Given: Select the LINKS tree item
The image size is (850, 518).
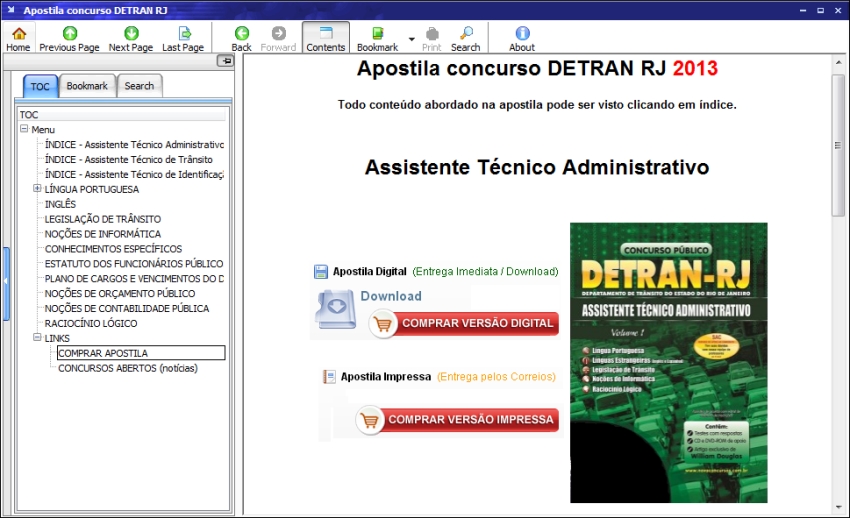Looking at the screenshot, I should pos(57,338).
